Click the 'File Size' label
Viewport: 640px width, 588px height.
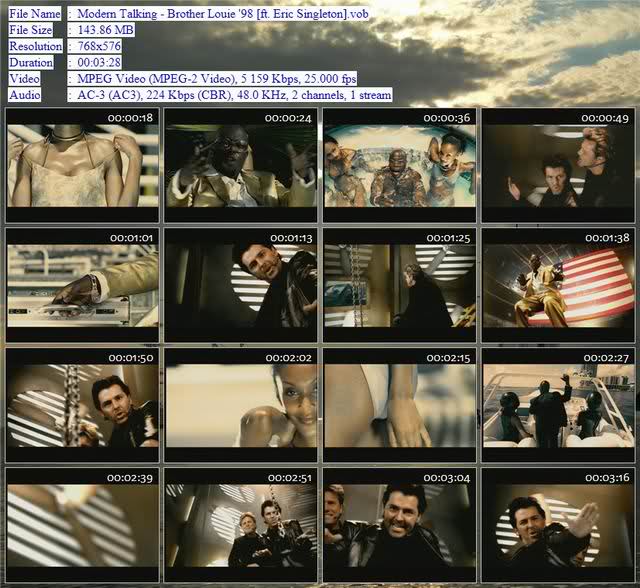pos(31,30)
